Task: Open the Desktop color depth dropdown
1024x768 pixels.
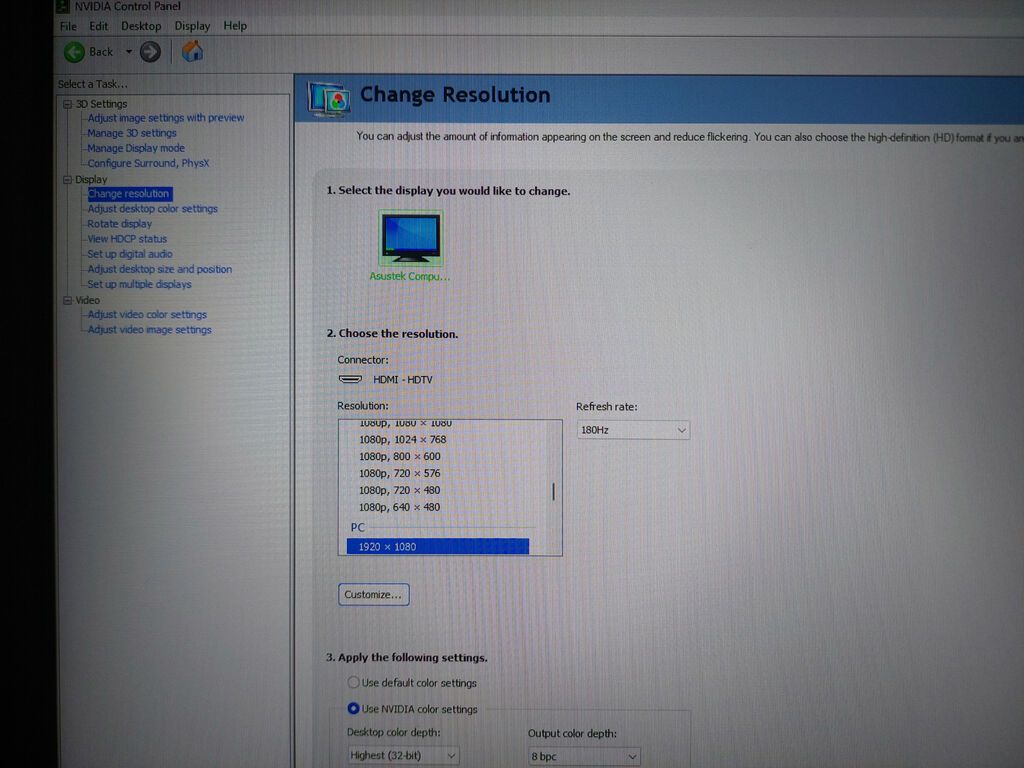Action: [x=403, y=756]
